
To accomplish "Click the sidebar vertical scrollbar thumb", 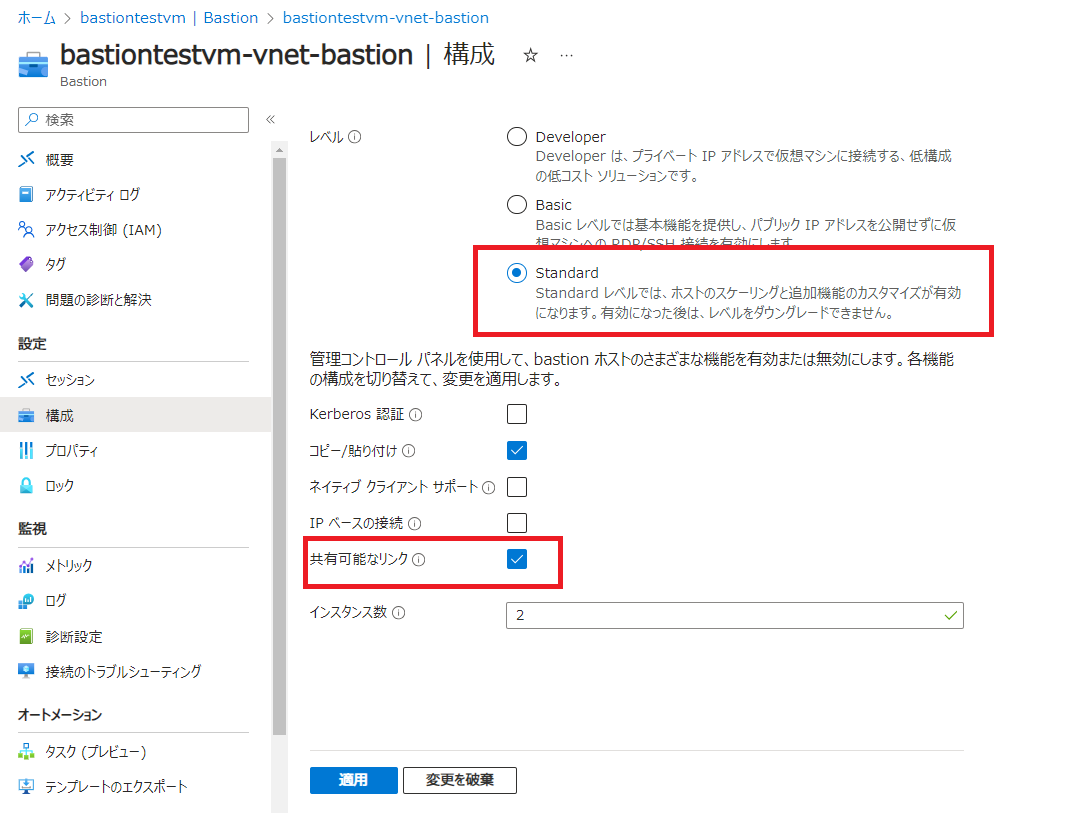I will 279,447.
